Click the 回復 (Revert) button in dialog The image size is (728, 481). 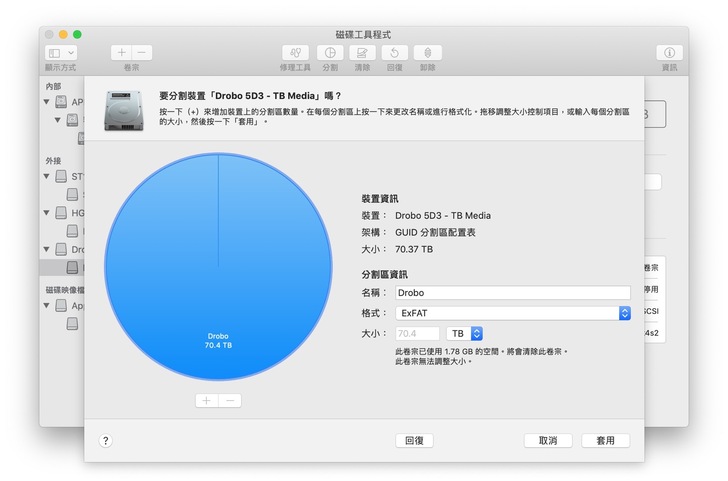point(413,440)
